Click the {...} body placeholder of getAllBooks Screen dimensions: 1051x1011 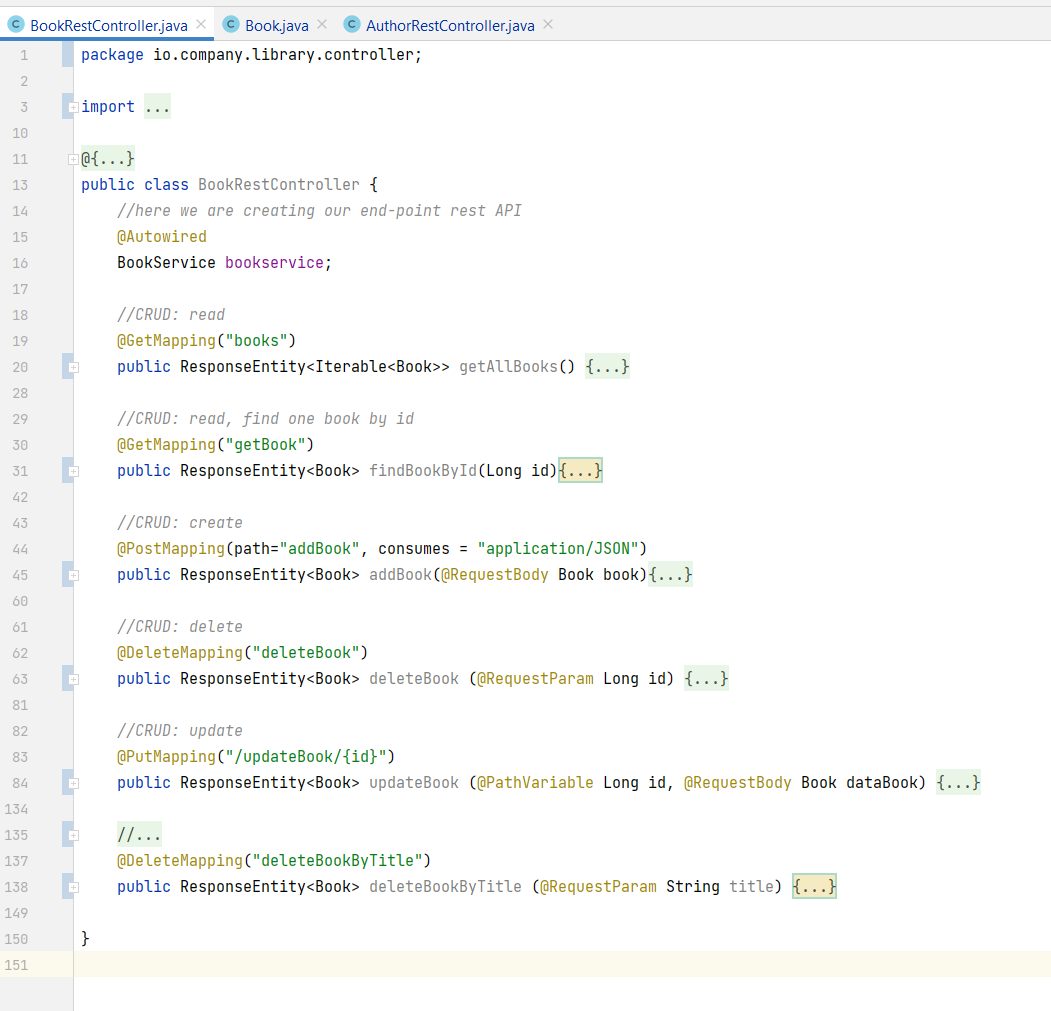coord(607,367)
